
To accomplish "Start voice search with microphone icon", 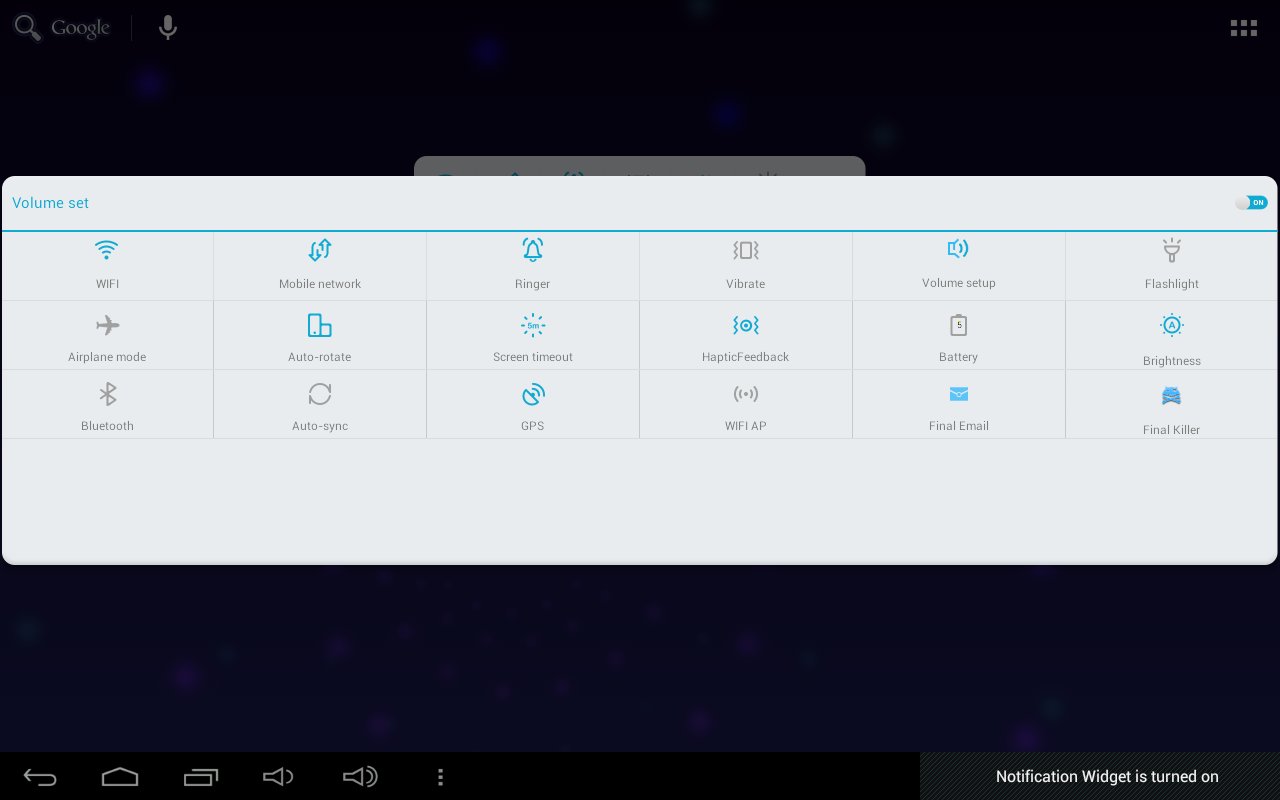I will click(168, 28).
